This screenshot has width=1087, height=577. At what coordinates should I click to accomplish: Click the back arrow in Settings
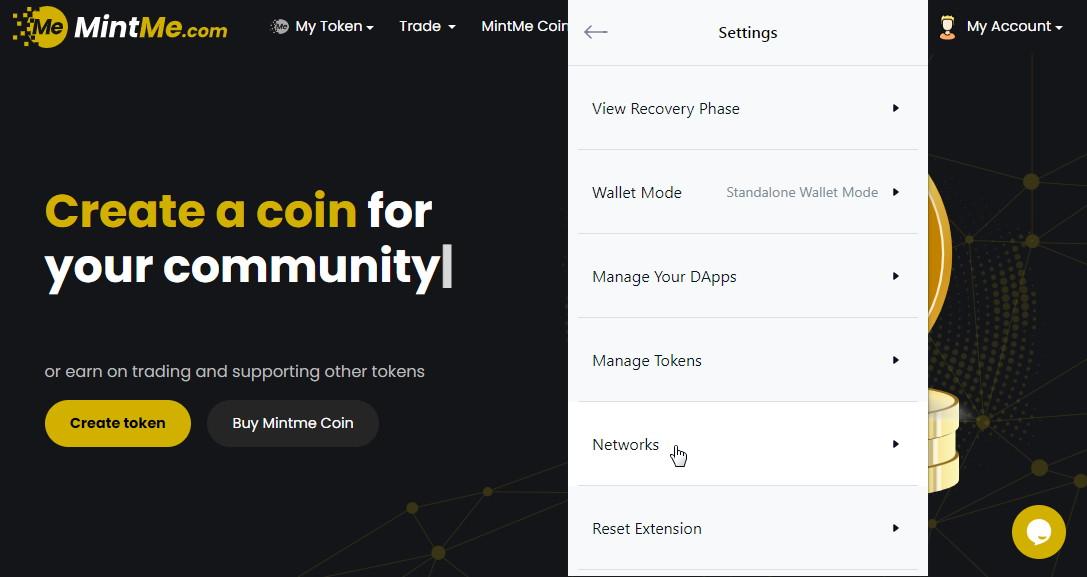pyautogui.click(x=596, y=32)
